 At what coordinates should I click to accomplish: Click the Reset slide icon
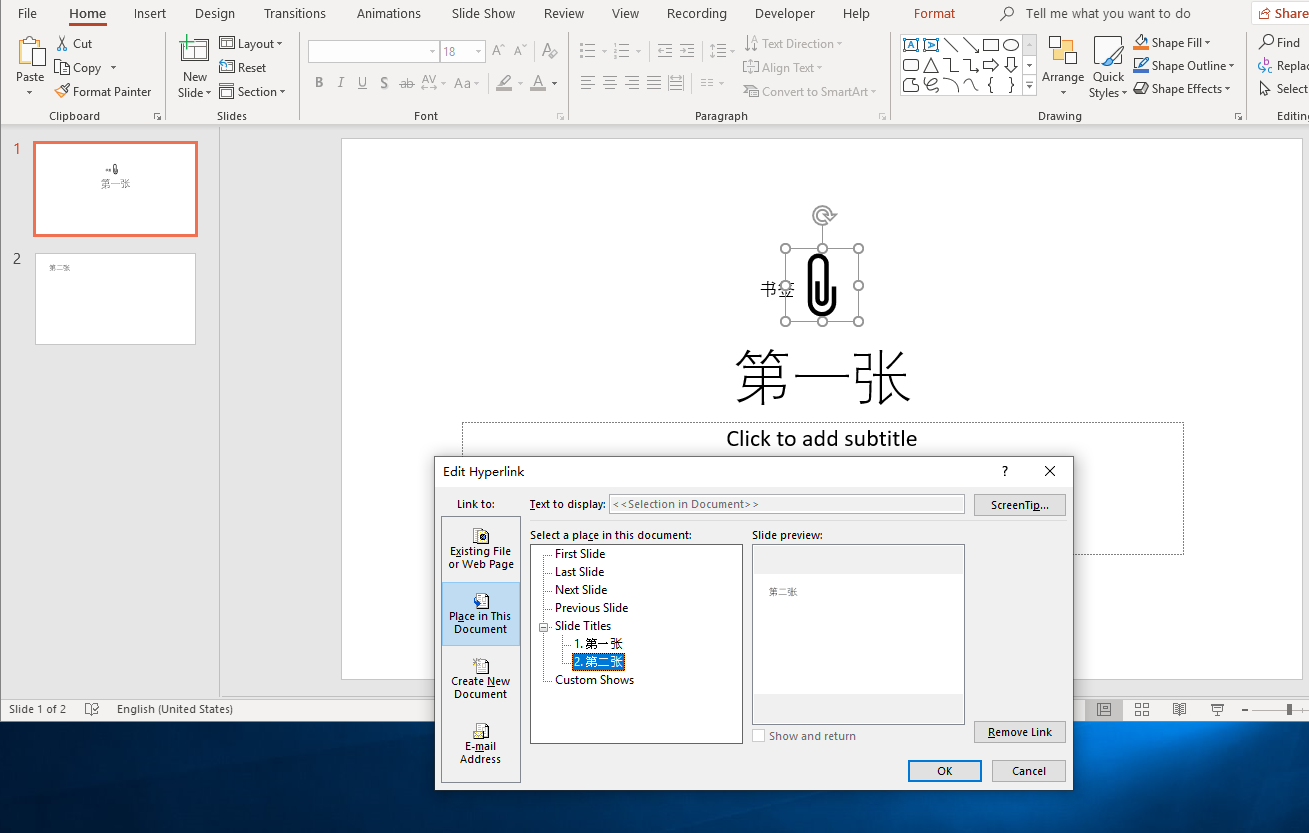click(227, 67)
